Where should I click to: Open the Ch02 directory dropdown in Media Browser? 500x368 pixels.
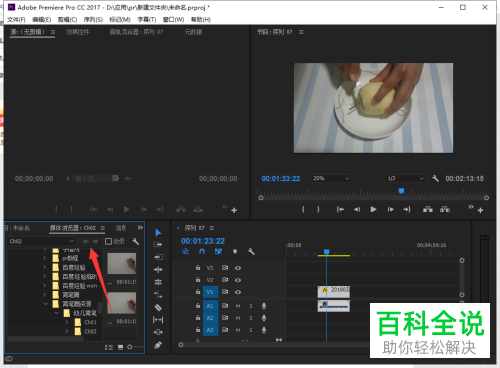click(41, 241)
